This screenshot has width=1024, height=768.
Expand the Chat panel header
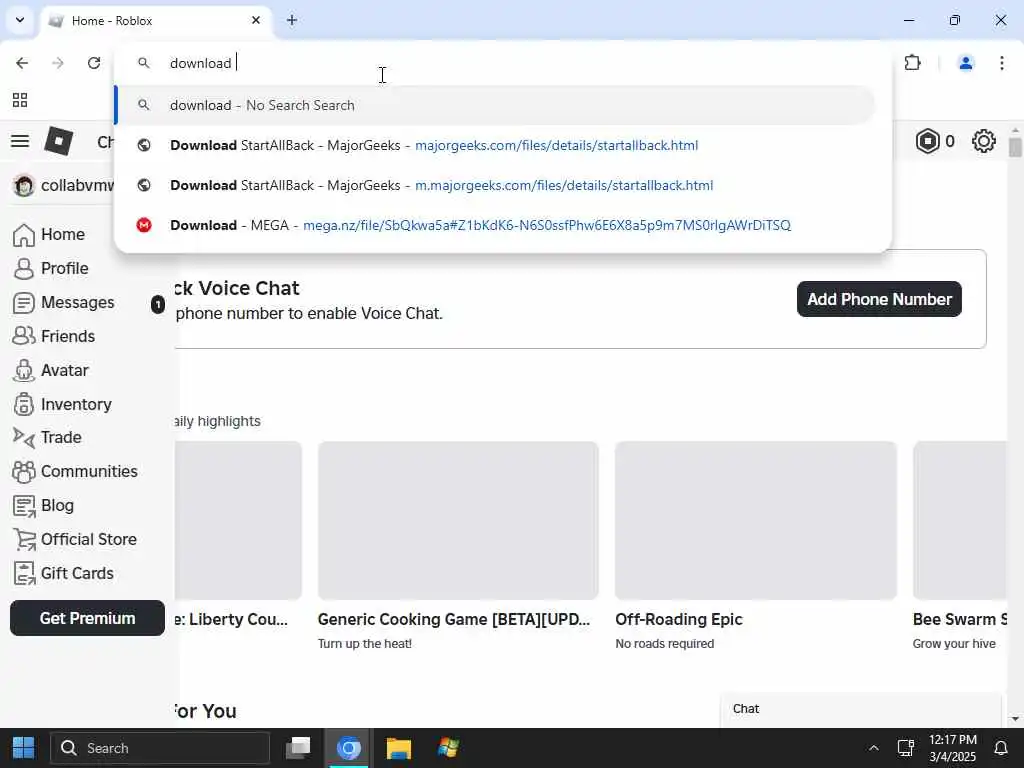[x=861, y=709]
